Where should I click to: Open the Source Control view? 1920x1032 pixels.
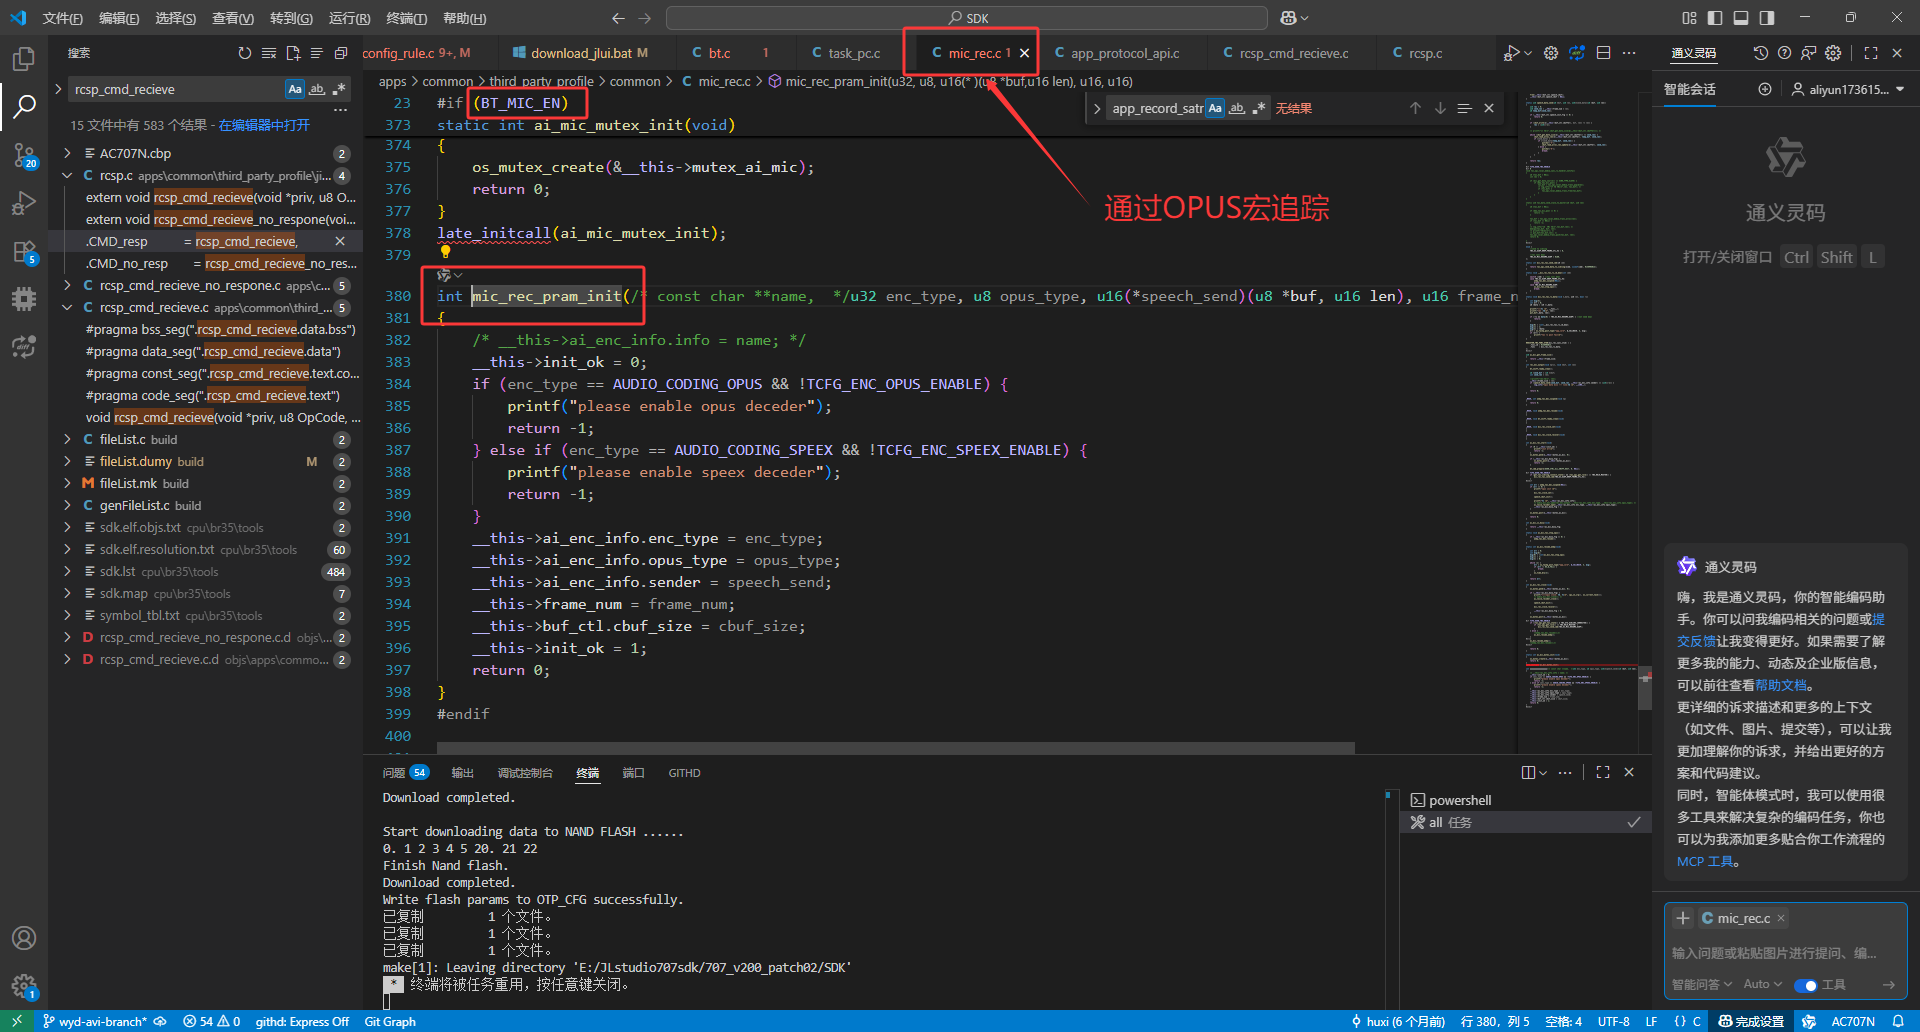point(24,155)
